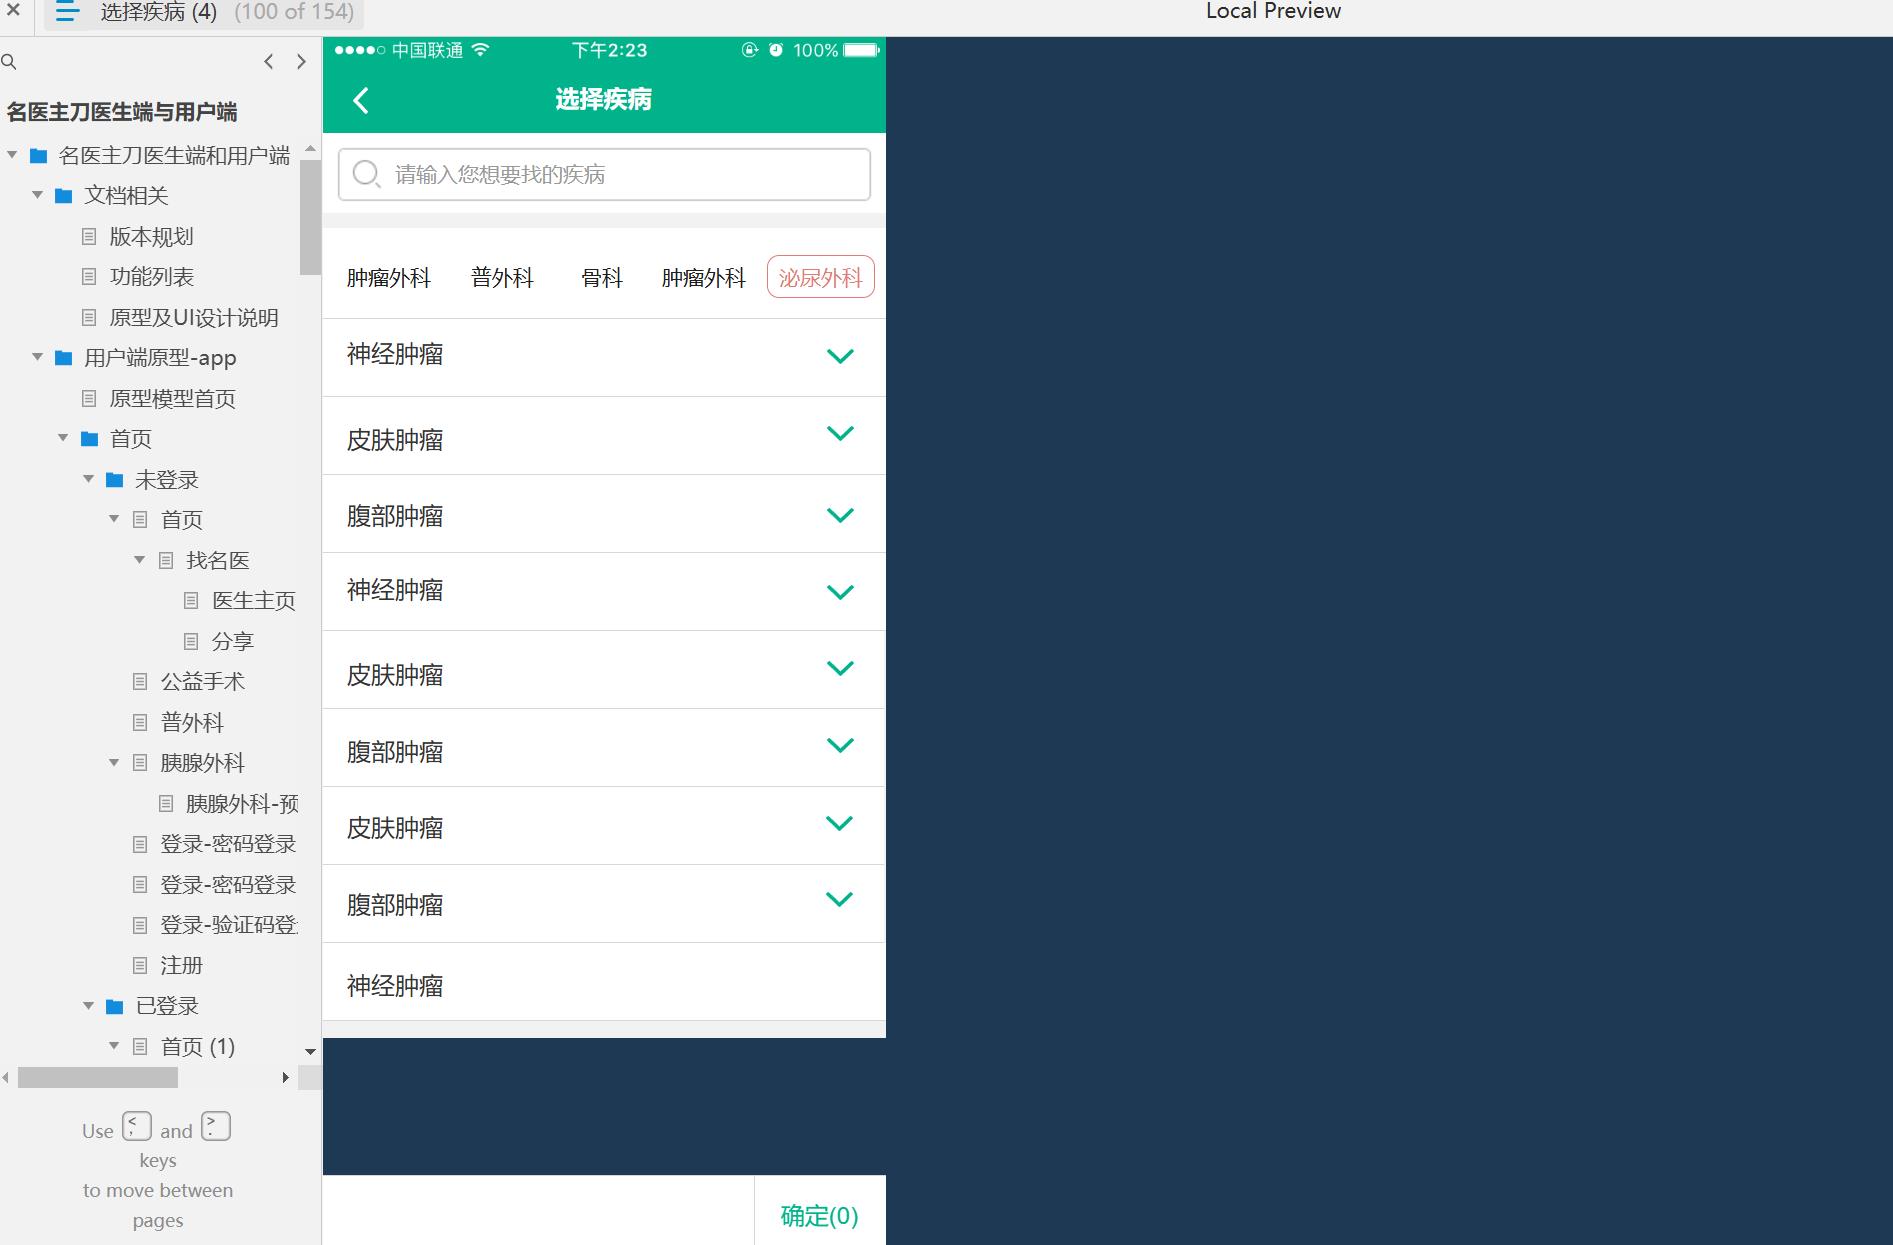The height and width of the screenshot is (1245, 1893).
Task: Expand the first 神经肿瘤 row chevron
Action: tap(840, 356)
